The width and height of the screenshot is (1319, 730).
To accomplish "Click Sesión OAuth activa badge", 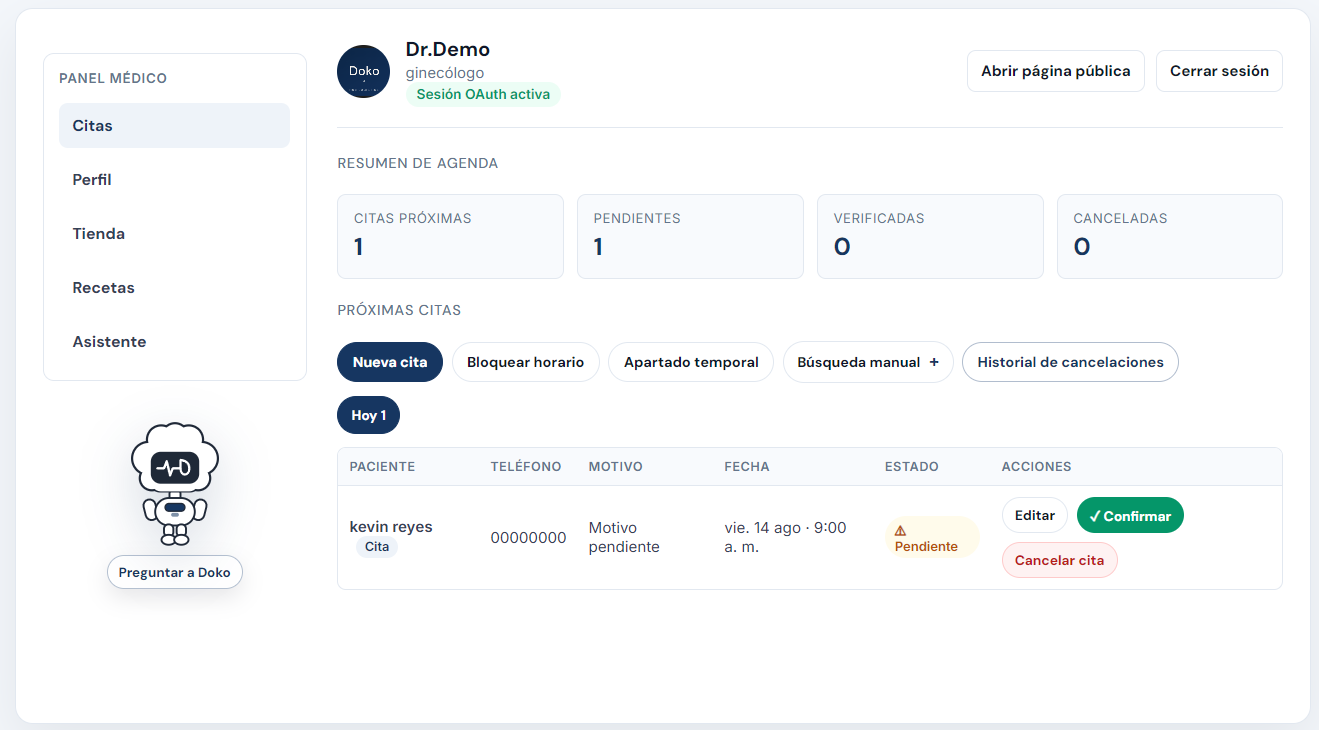I will 483,94.
